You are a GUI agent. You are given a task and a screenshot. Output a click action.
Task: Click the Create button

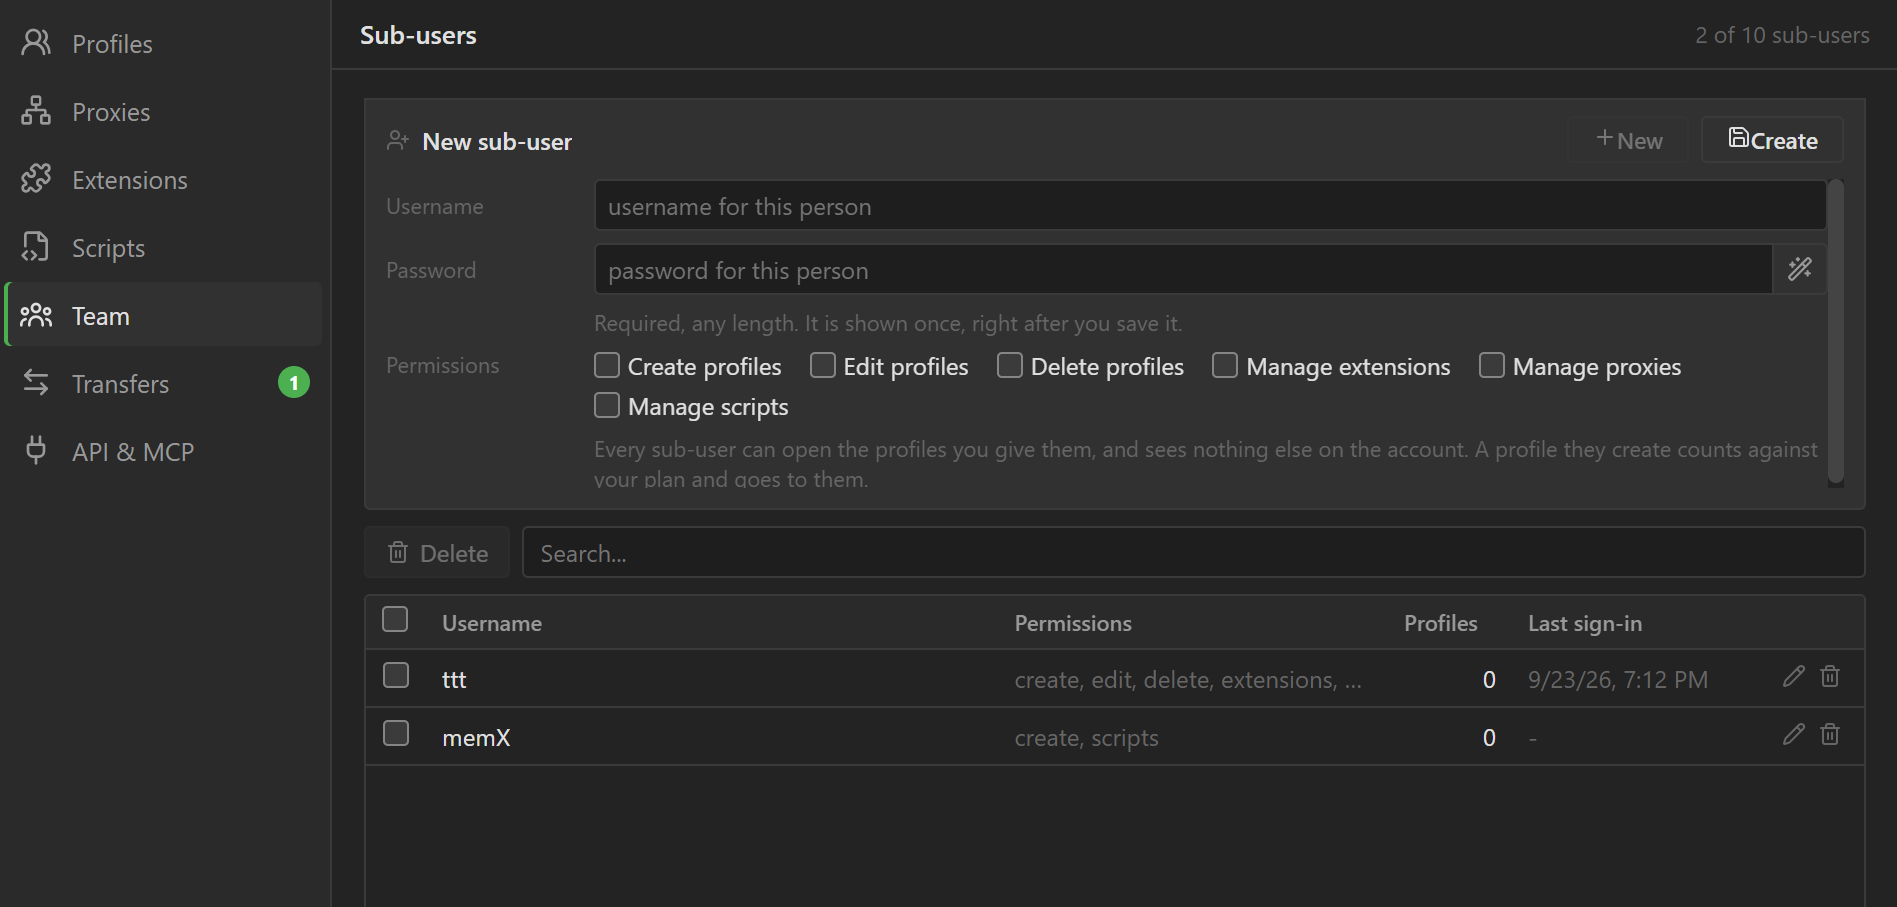tap(1773, 140)
